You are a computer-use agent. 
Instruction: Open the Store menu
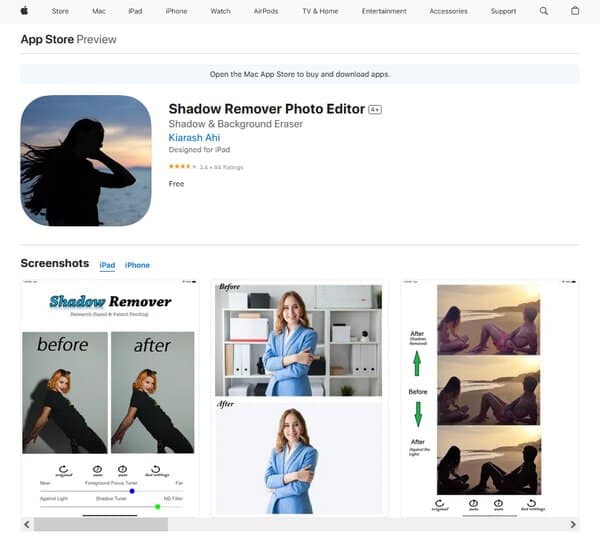[60, 11]
